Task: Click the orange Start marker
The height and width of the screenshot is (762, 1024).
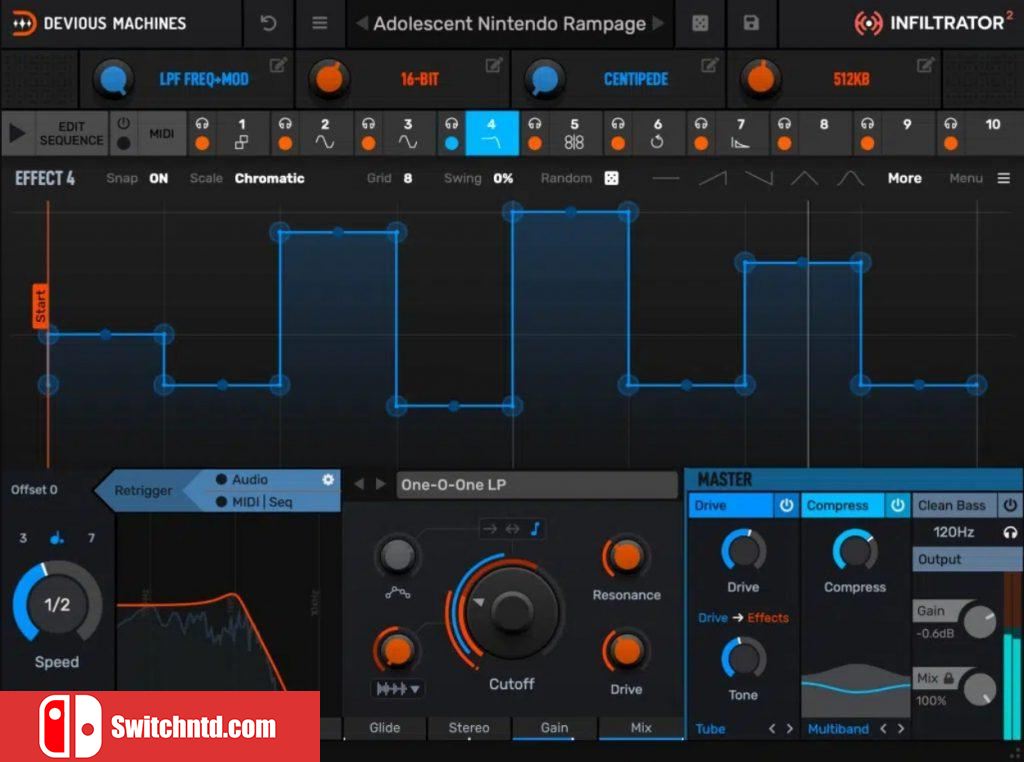Action: point(40,306)
